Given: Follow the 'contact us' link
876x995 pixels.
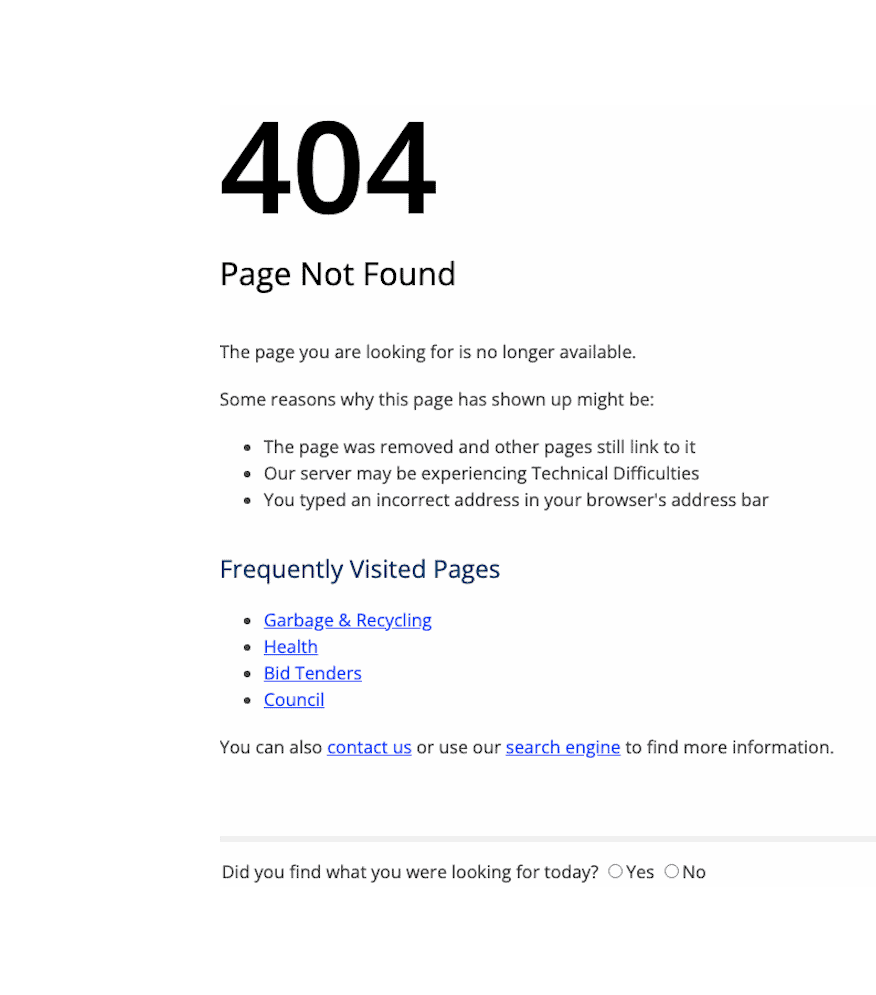Looking at the screenshot, I should point(369,748).
